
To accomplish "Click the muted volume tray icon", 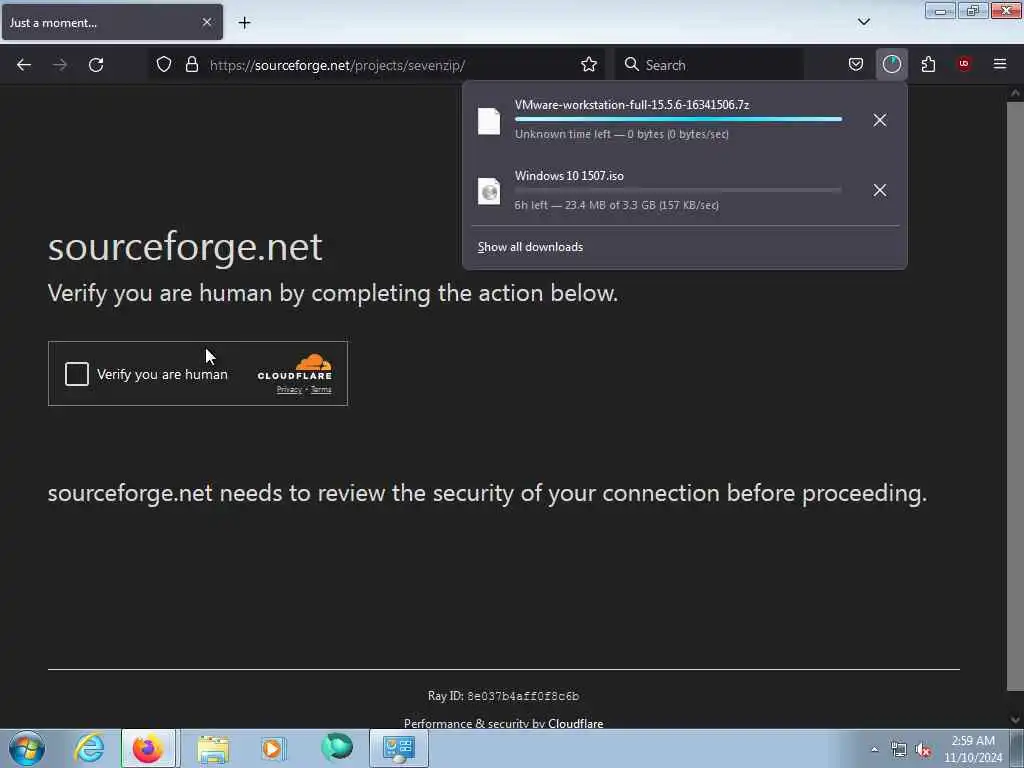I will (923, 750).
